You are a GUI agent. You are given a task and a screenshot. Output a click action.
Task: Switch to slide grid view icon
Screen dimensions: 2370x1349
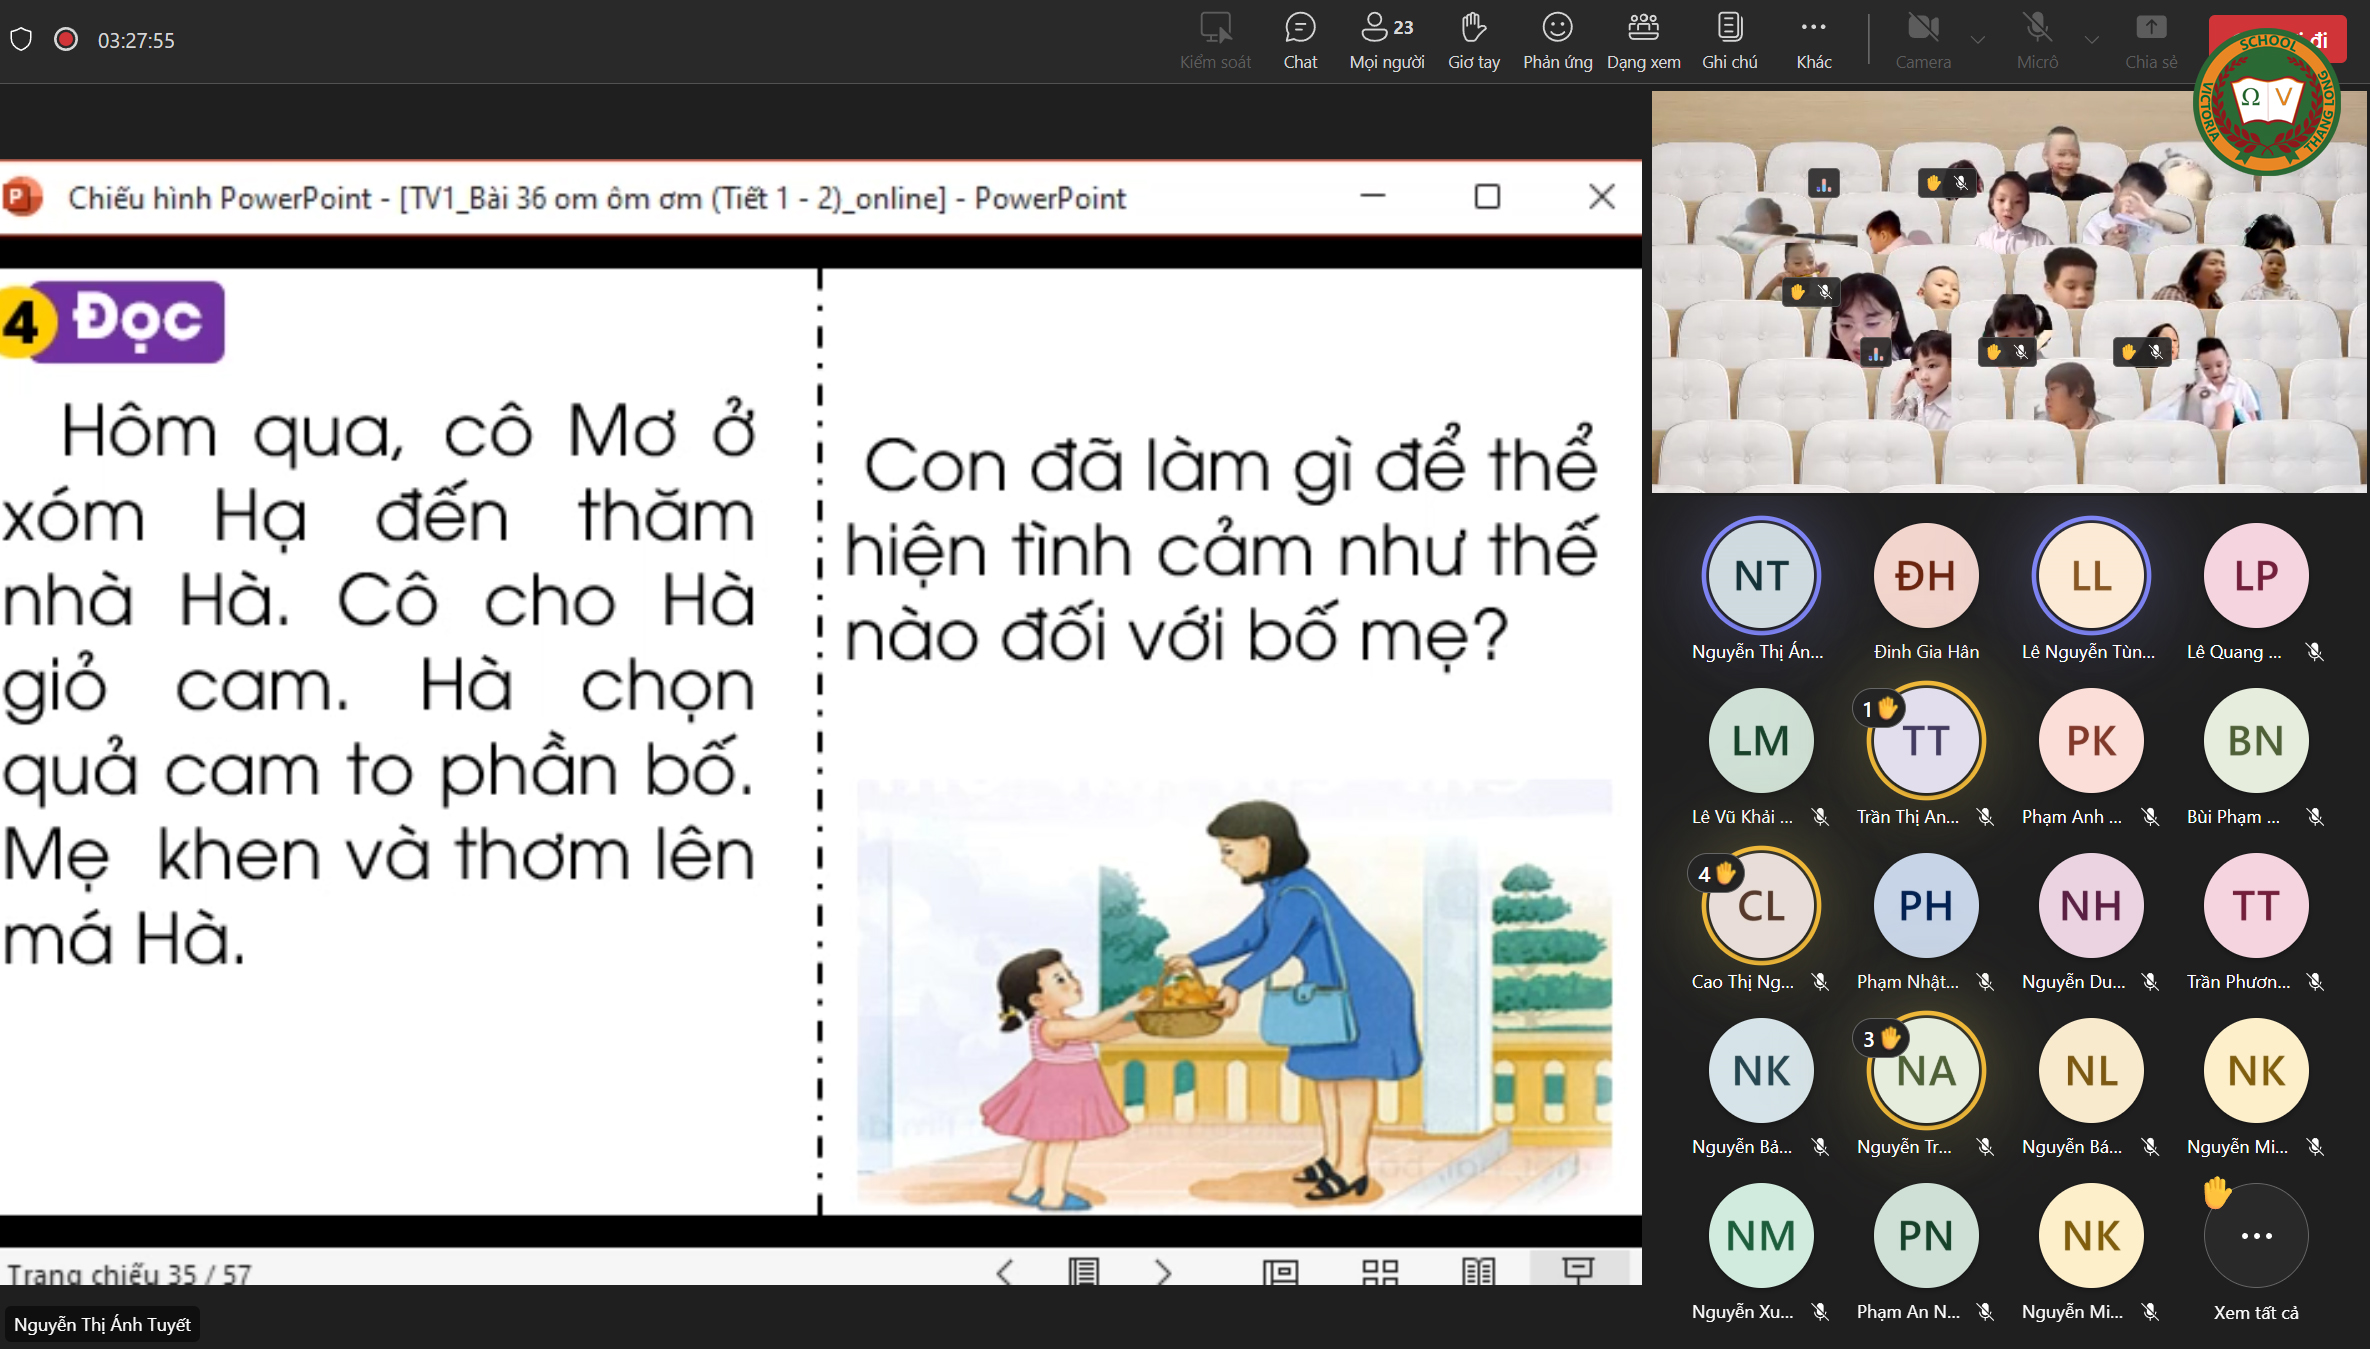[x=1379, y=1272]
